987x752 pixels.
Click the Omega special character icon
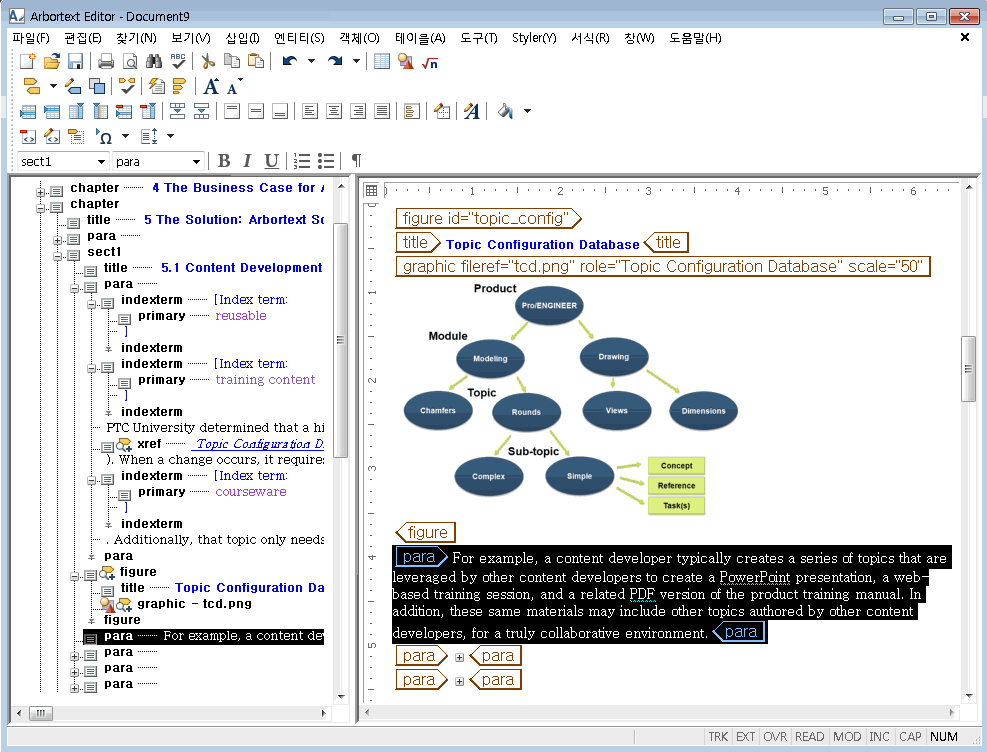104,137
